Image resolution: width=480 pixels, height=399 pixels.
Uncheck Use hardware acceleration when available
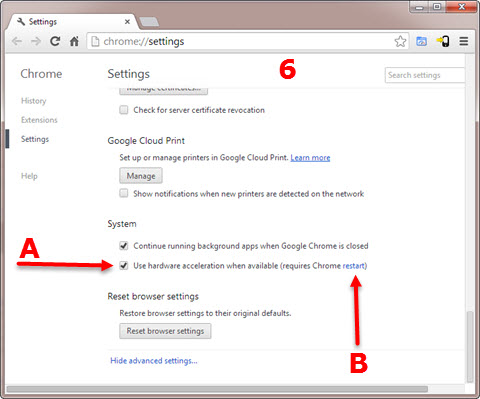(124, 266)
